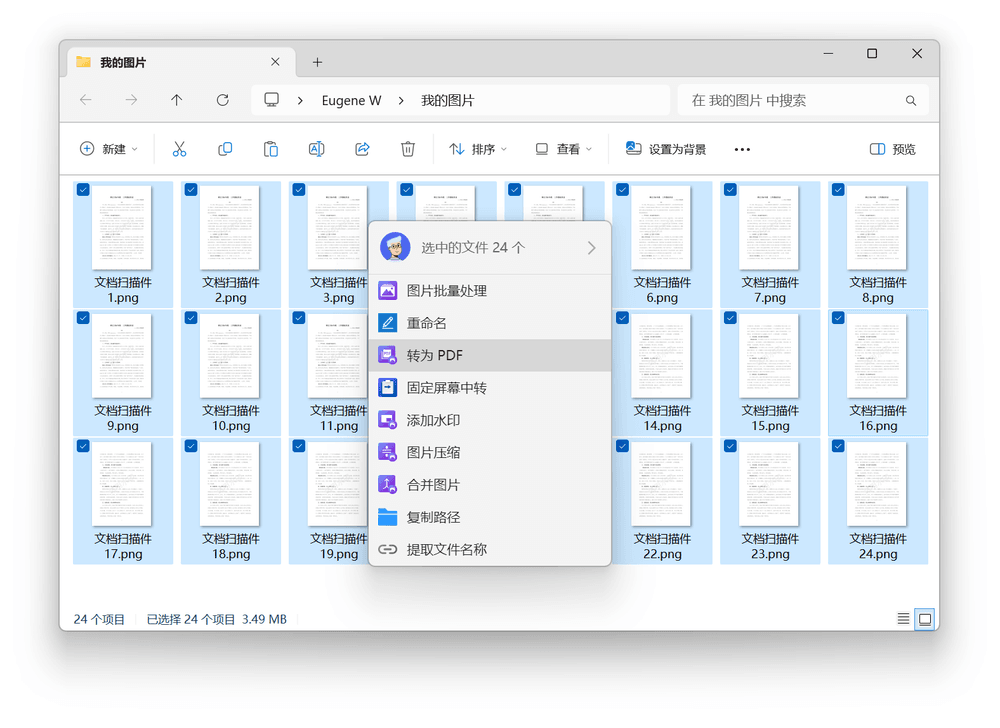Click the search magnifier icon

(x=911, y=101)
